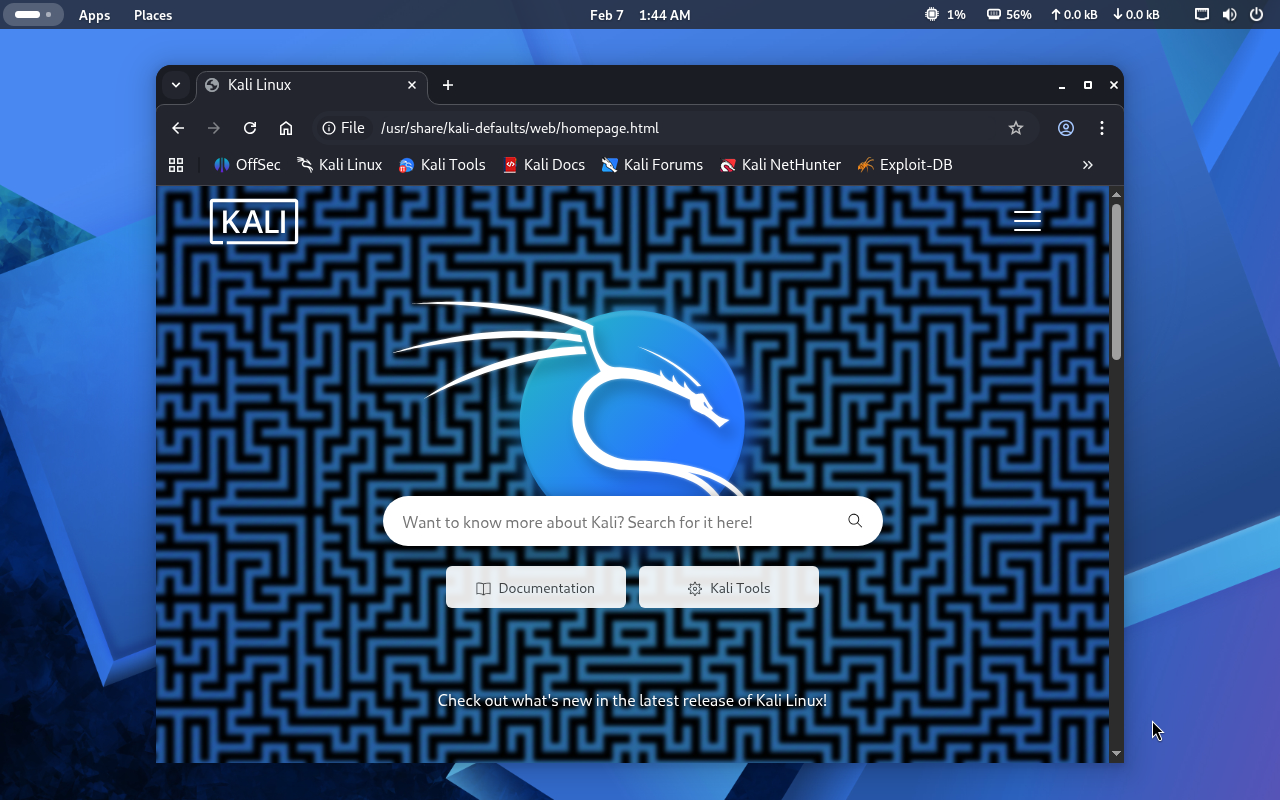
Task: Select the Kali Linux browser tab
Action: pyautogui.click(x=300, y=86)
